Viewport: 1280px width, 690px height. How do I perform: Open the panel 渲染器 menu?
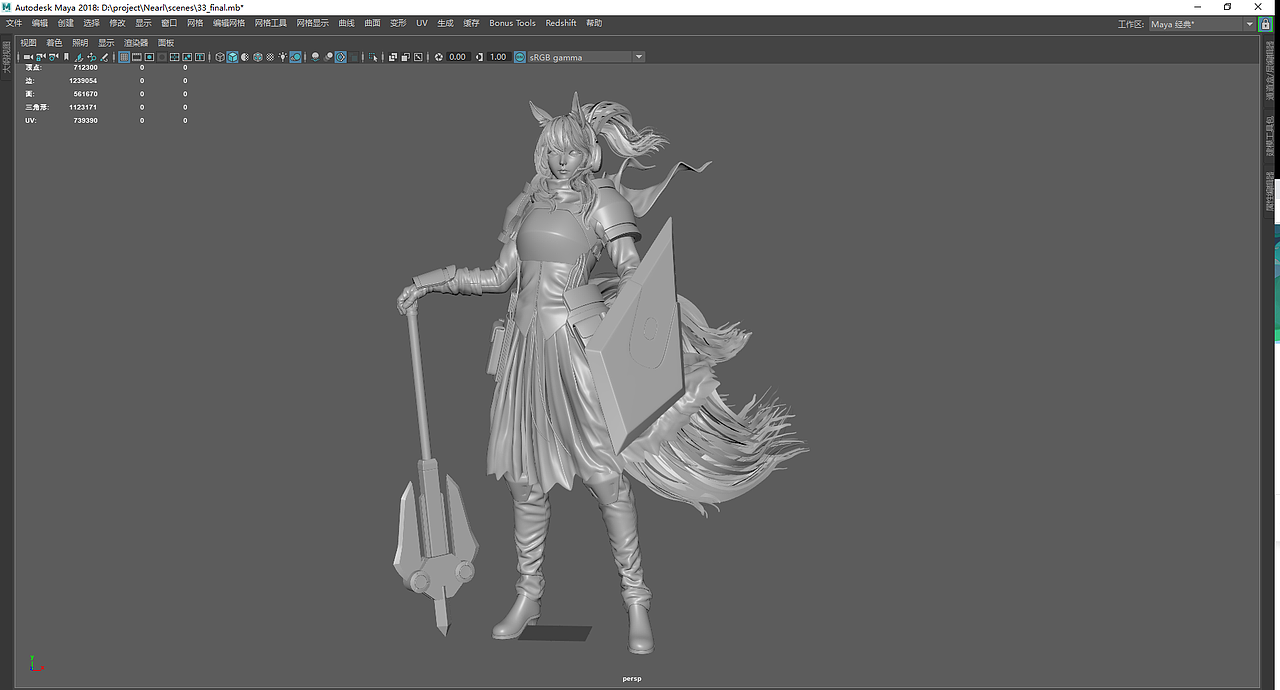click(136, 43)
